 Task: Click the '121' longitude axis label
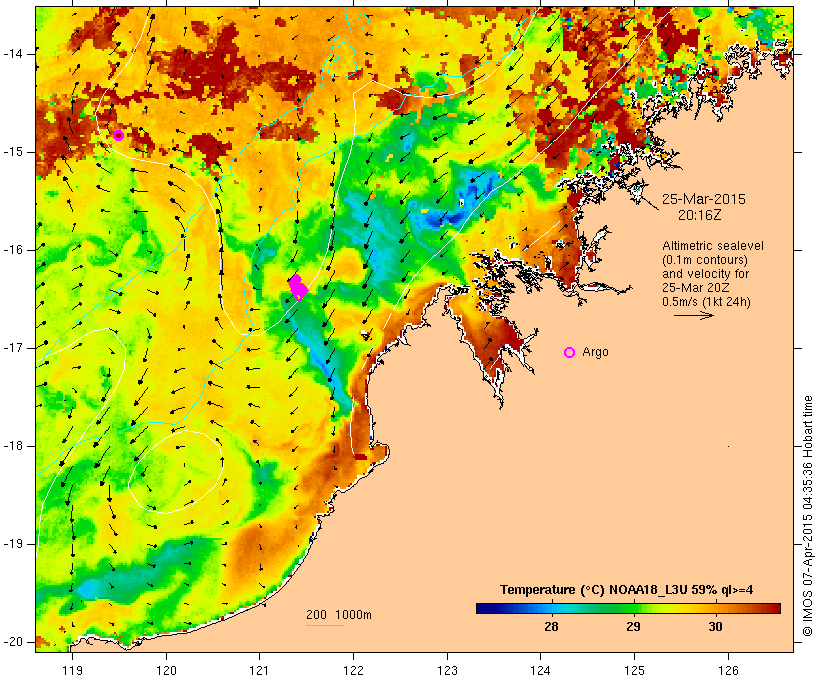259,670
